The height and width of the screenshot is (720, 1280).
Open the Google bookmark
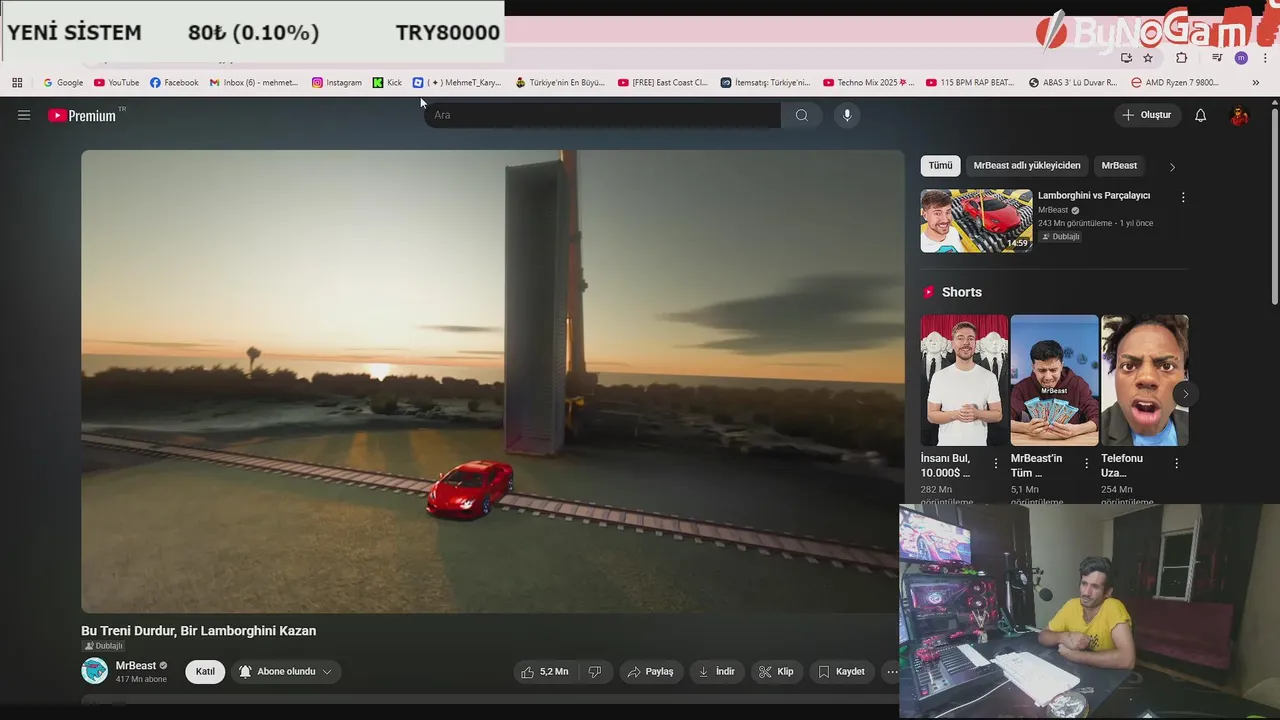click(x=63, y=83)
